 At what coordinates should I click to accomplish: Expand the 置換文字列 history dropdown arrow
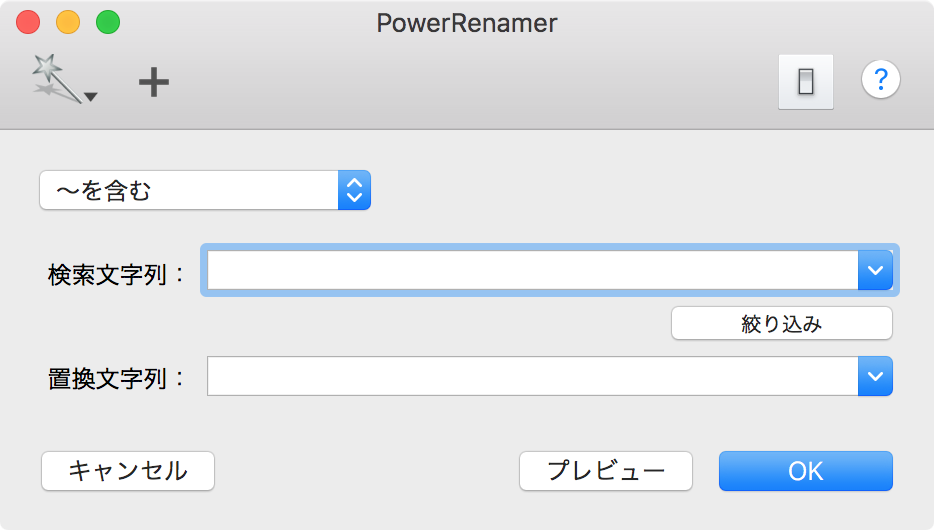click(875, 377)
